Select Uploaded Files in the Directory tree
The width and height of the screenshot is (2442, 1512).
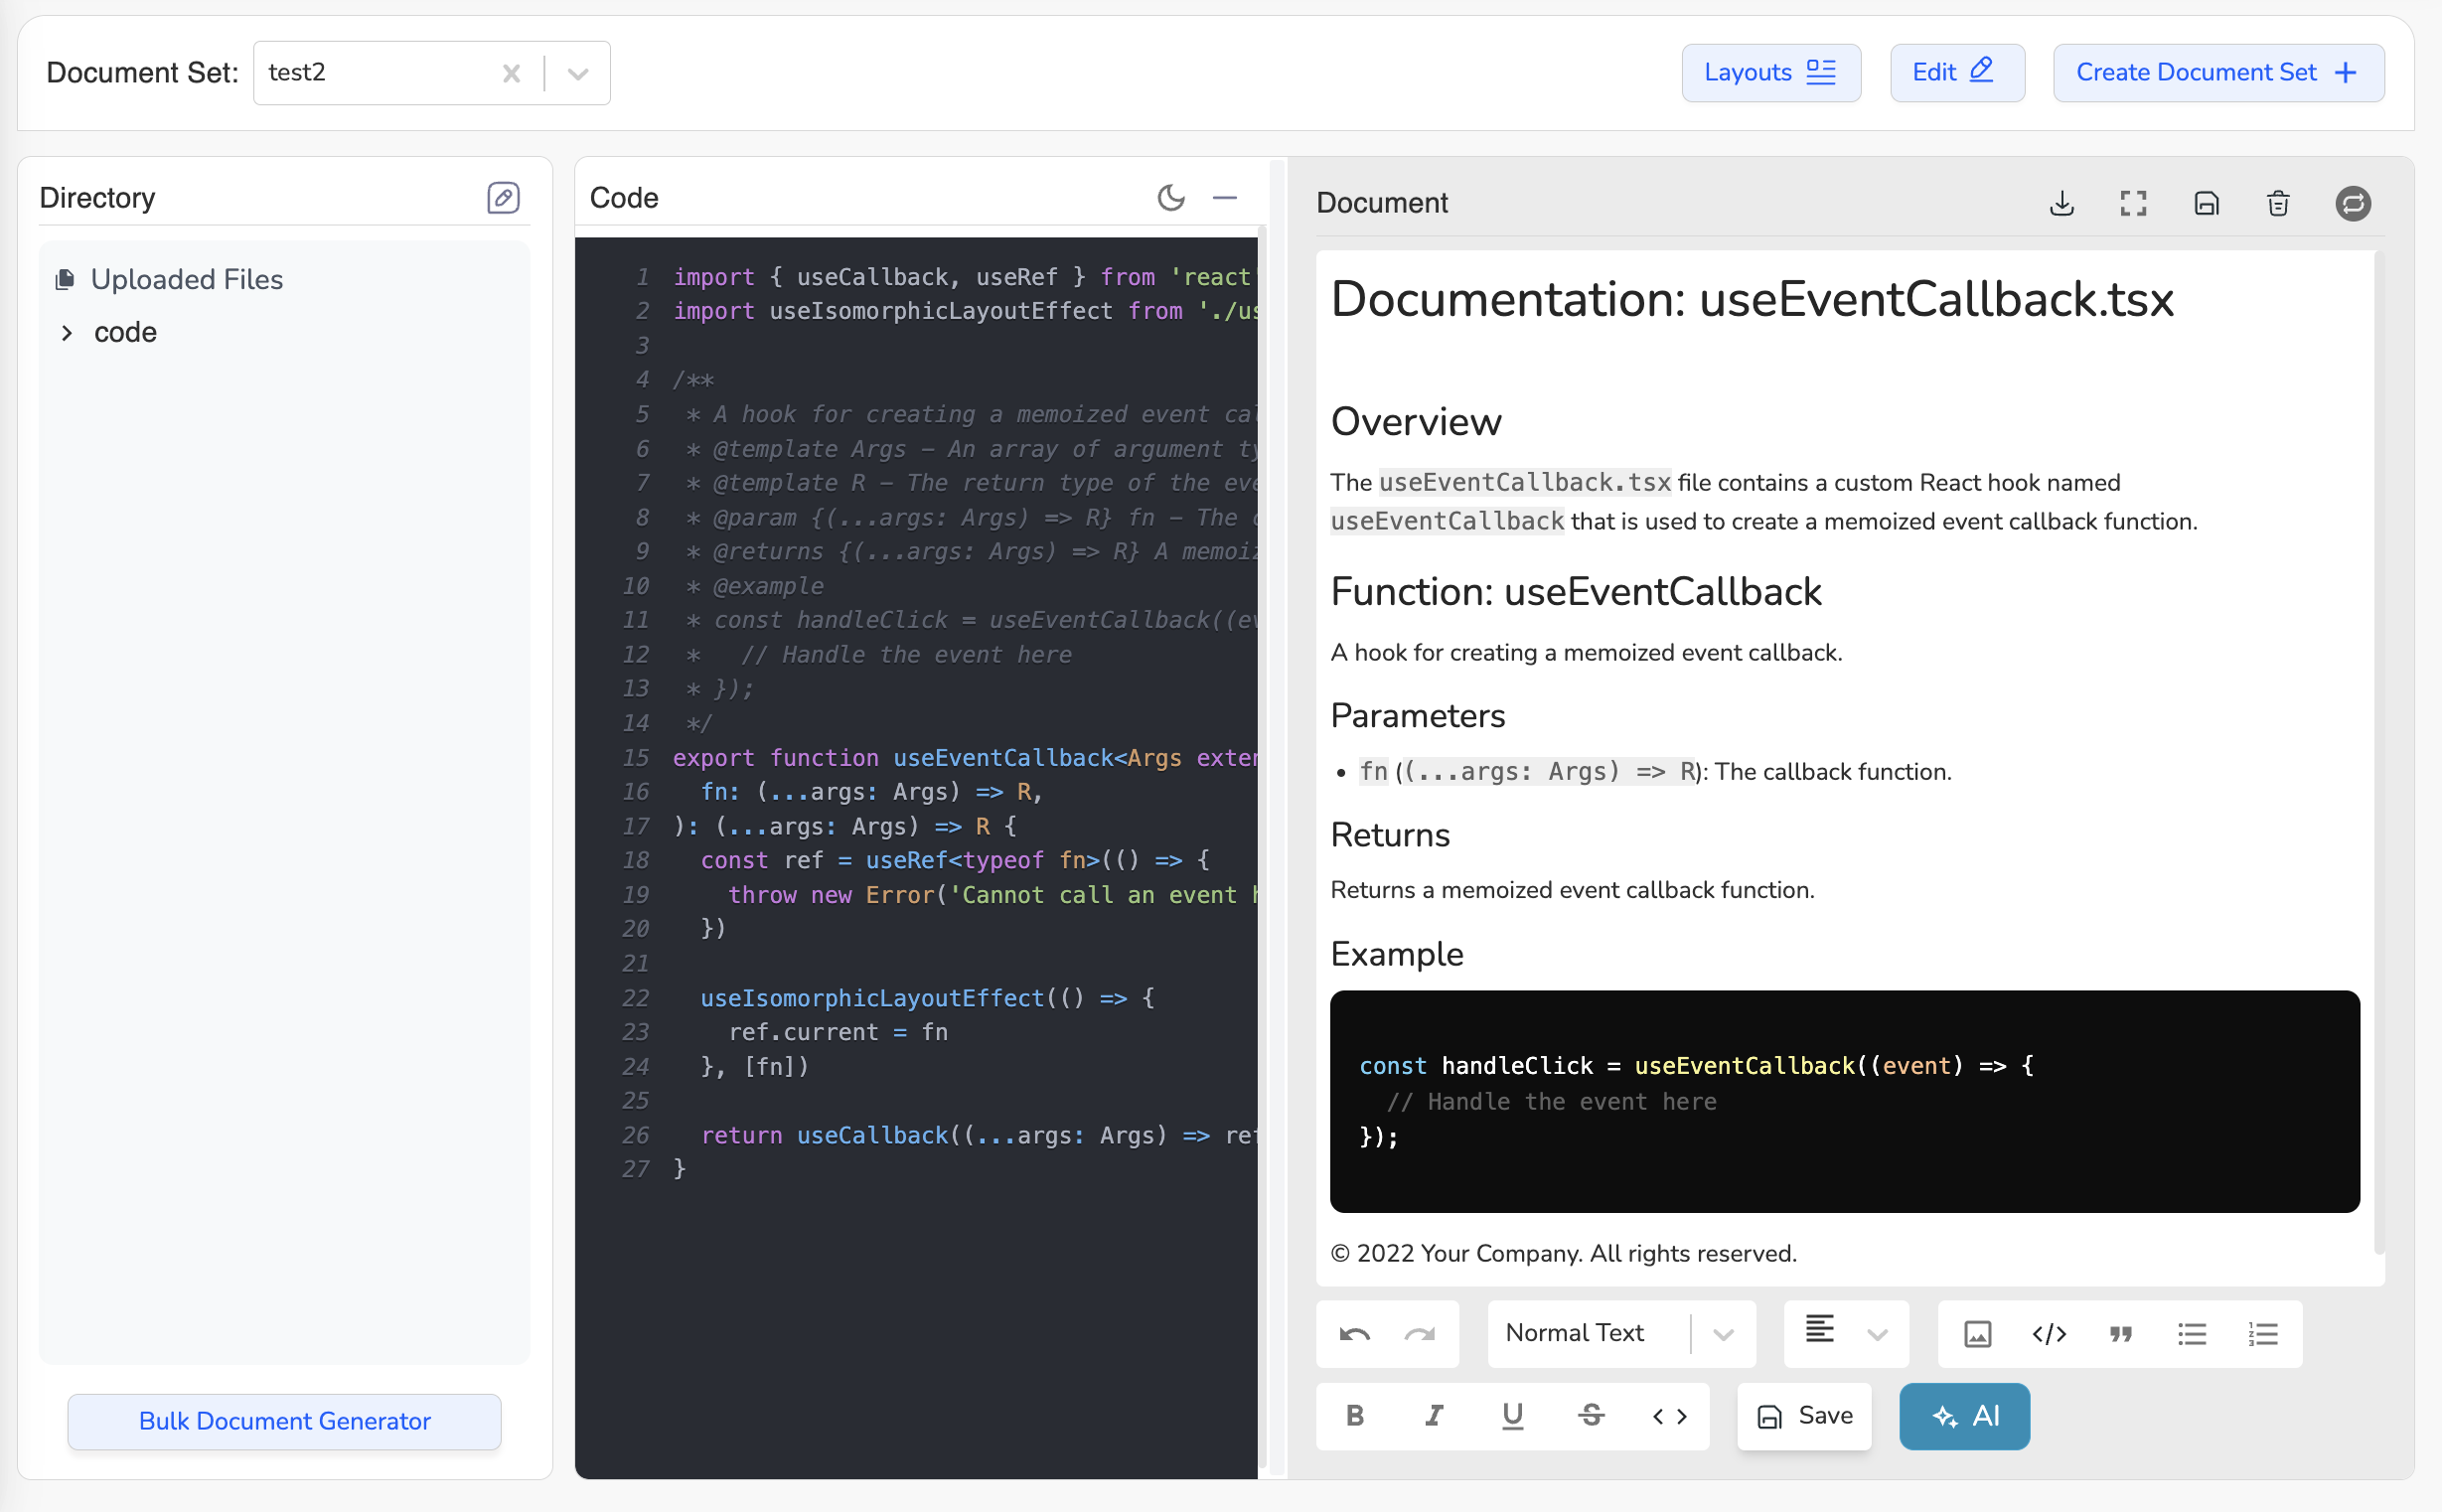click(x=187, y=279)
